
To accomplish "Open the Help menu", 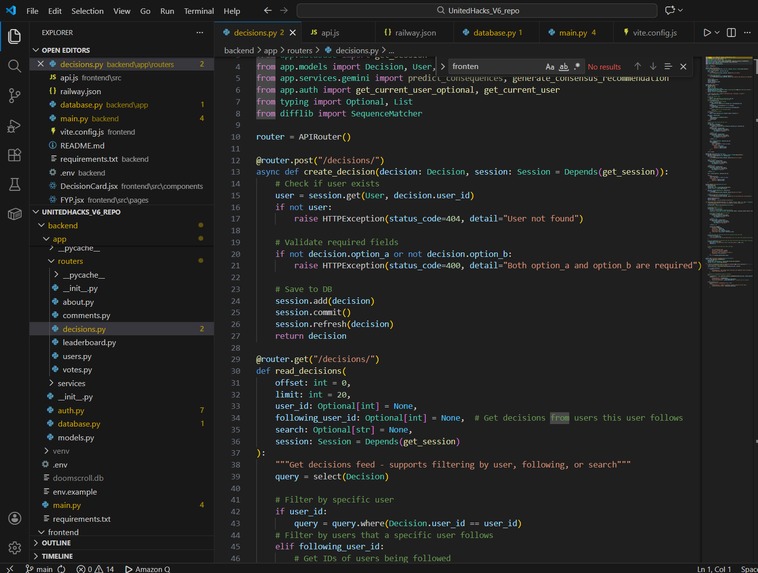I will pos(232,11).
